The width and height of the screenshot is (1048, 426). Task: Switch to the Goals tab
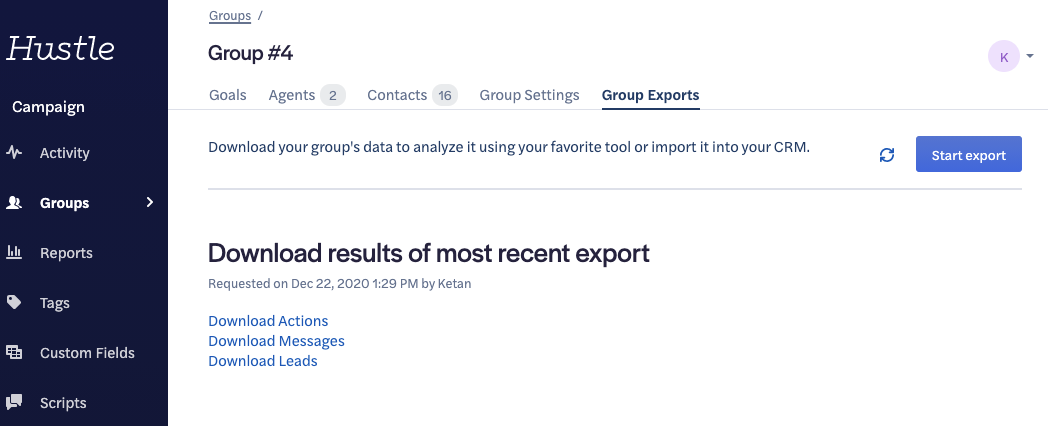pyautogui.click(x=228, y=95)
